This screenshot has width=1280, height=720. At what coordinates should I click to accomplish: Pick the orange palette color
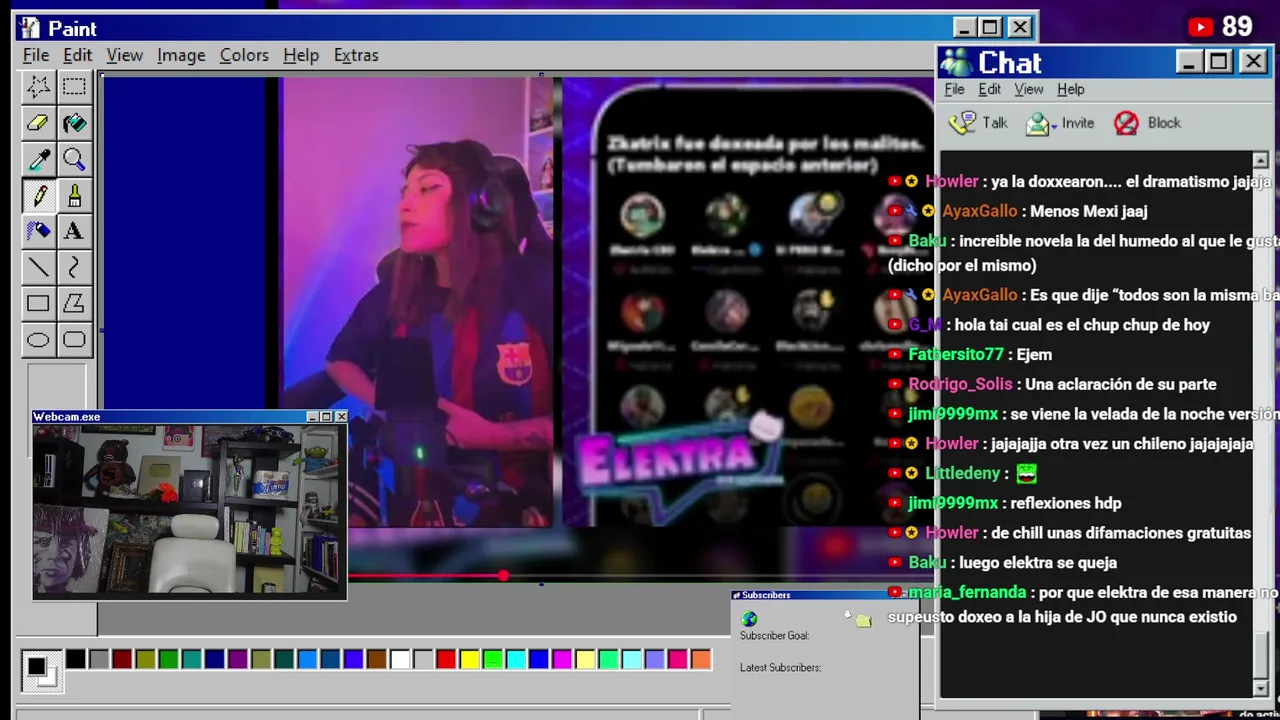tap(701, 659)
